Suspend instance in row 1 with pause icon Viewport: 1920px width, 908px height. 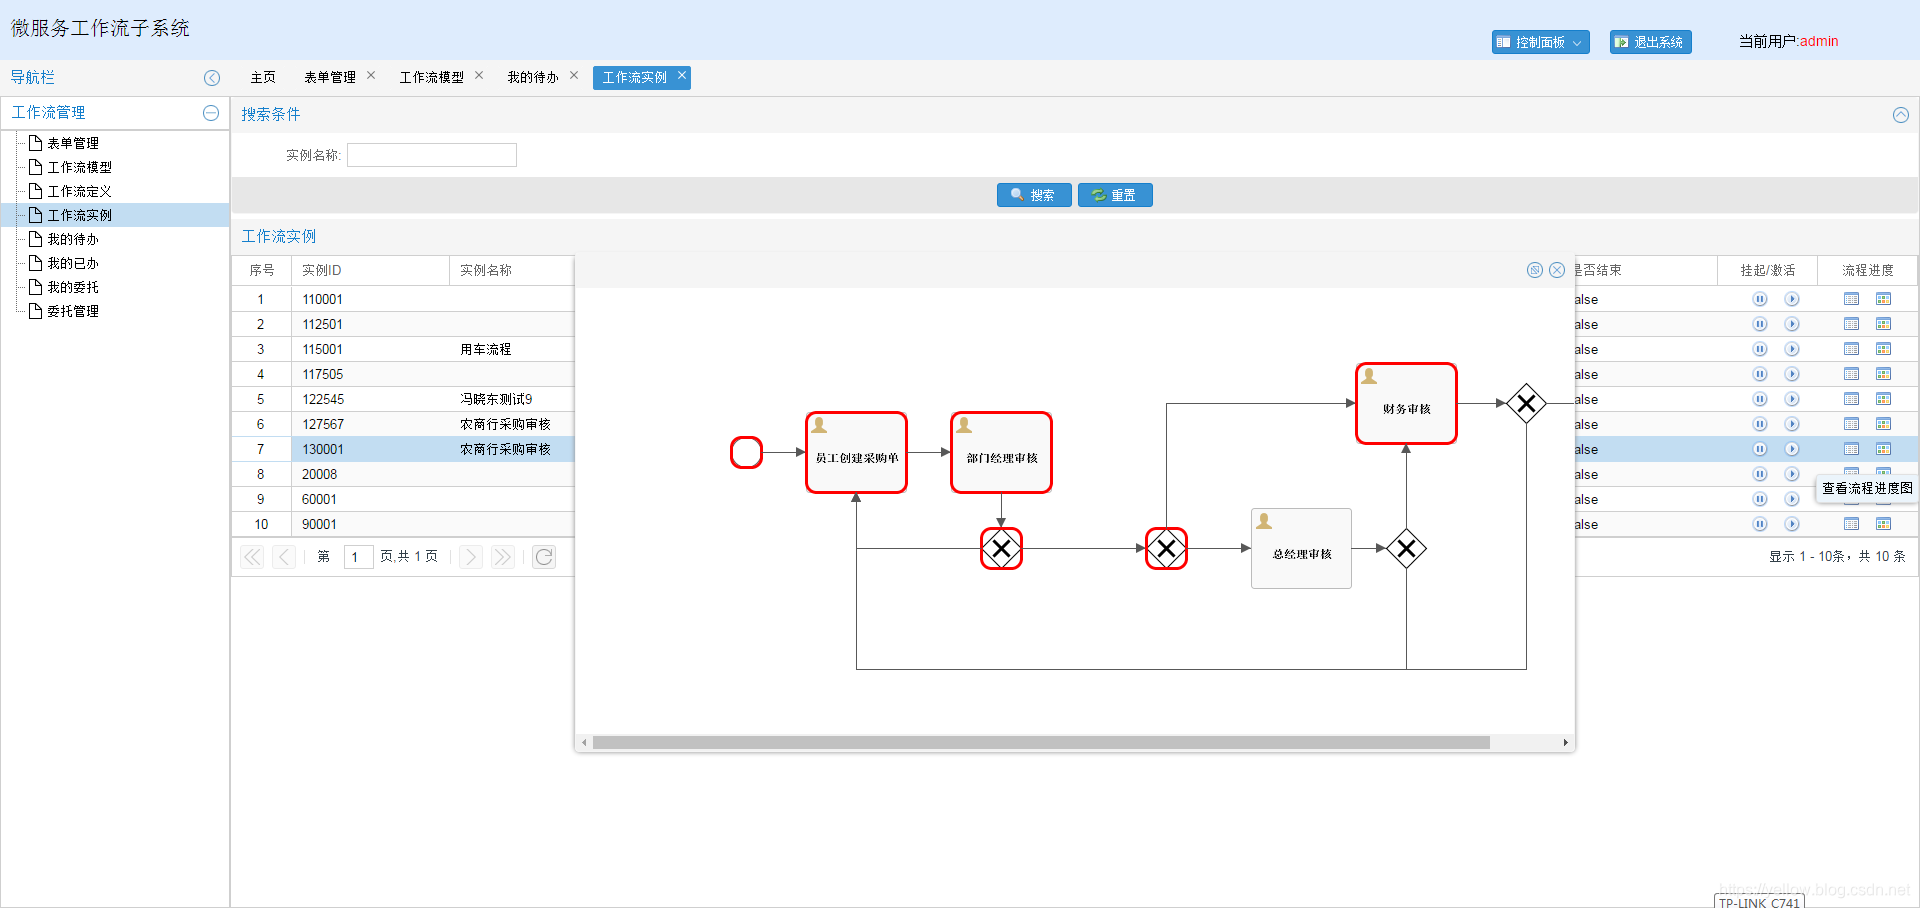tap(1760, 299)
